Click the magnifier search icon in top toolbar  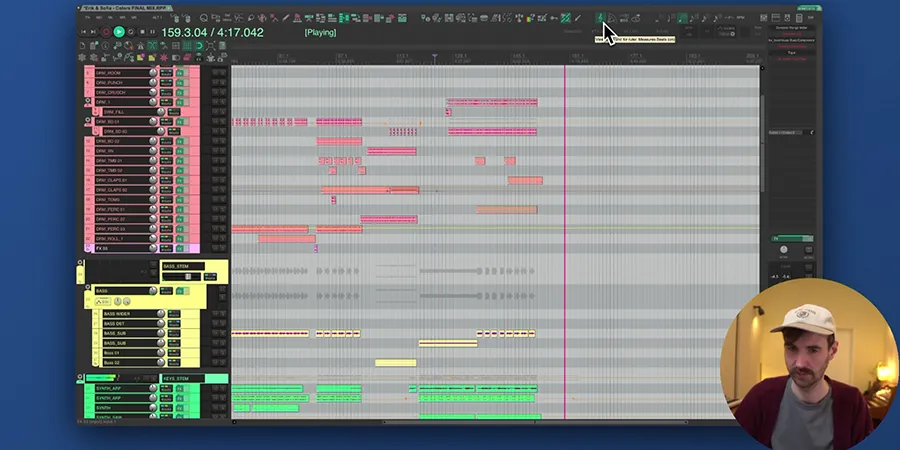(x=251, y=18)
